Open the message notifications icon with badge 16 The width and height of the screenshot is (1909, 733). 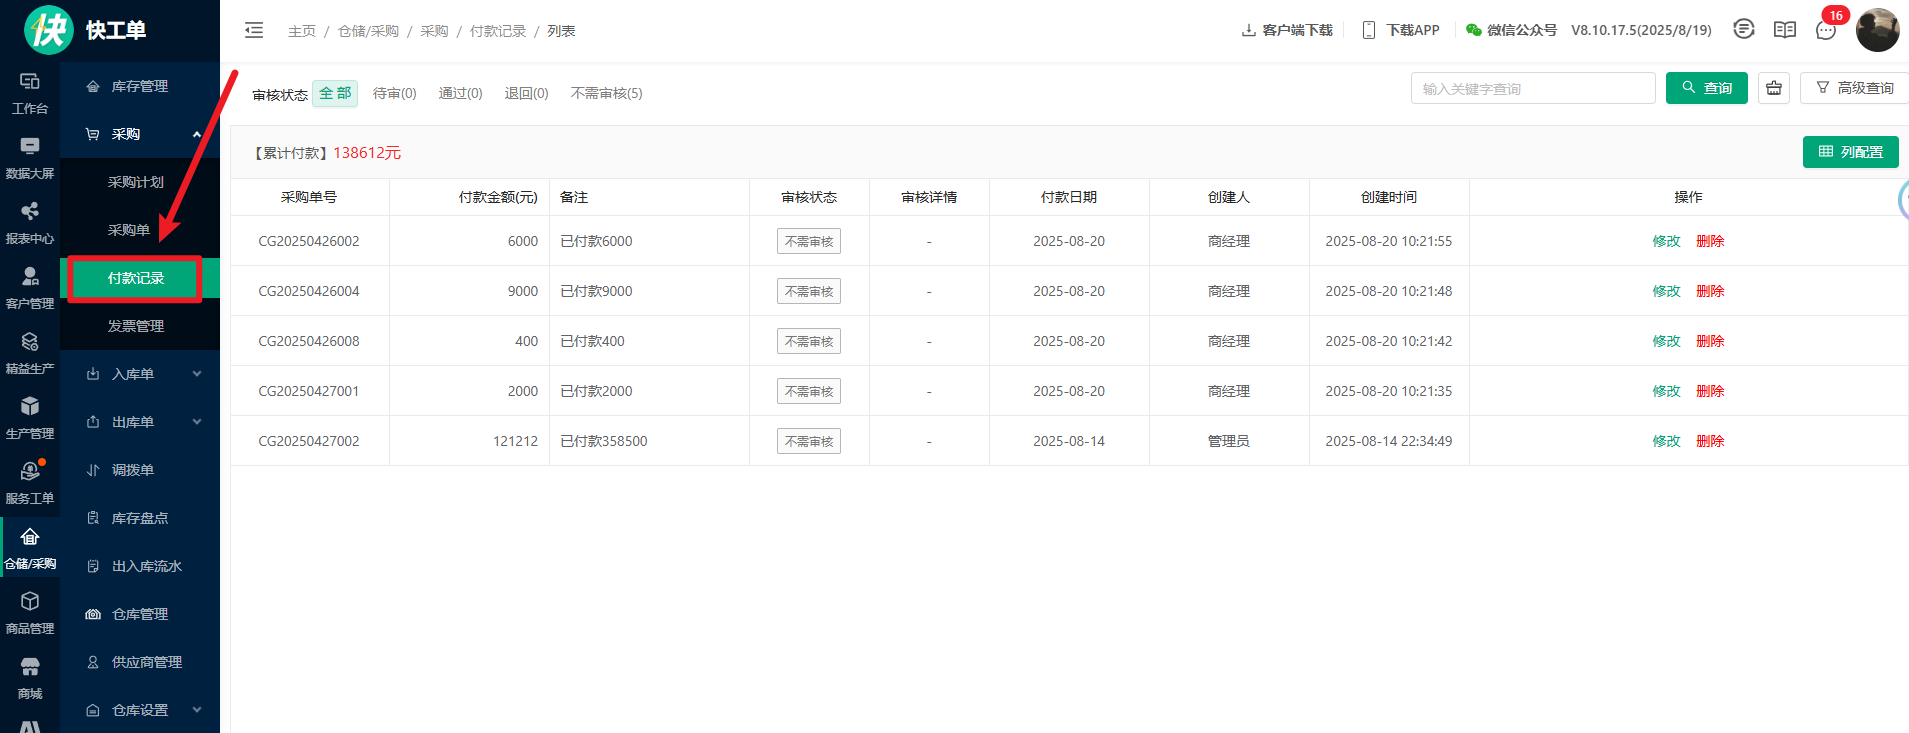tap(1826, 30)
